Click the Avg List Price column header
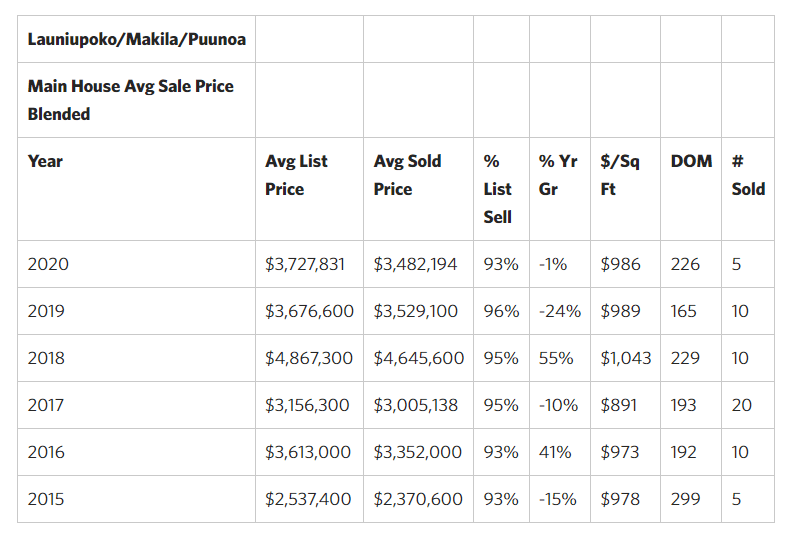 coord(296,175)
